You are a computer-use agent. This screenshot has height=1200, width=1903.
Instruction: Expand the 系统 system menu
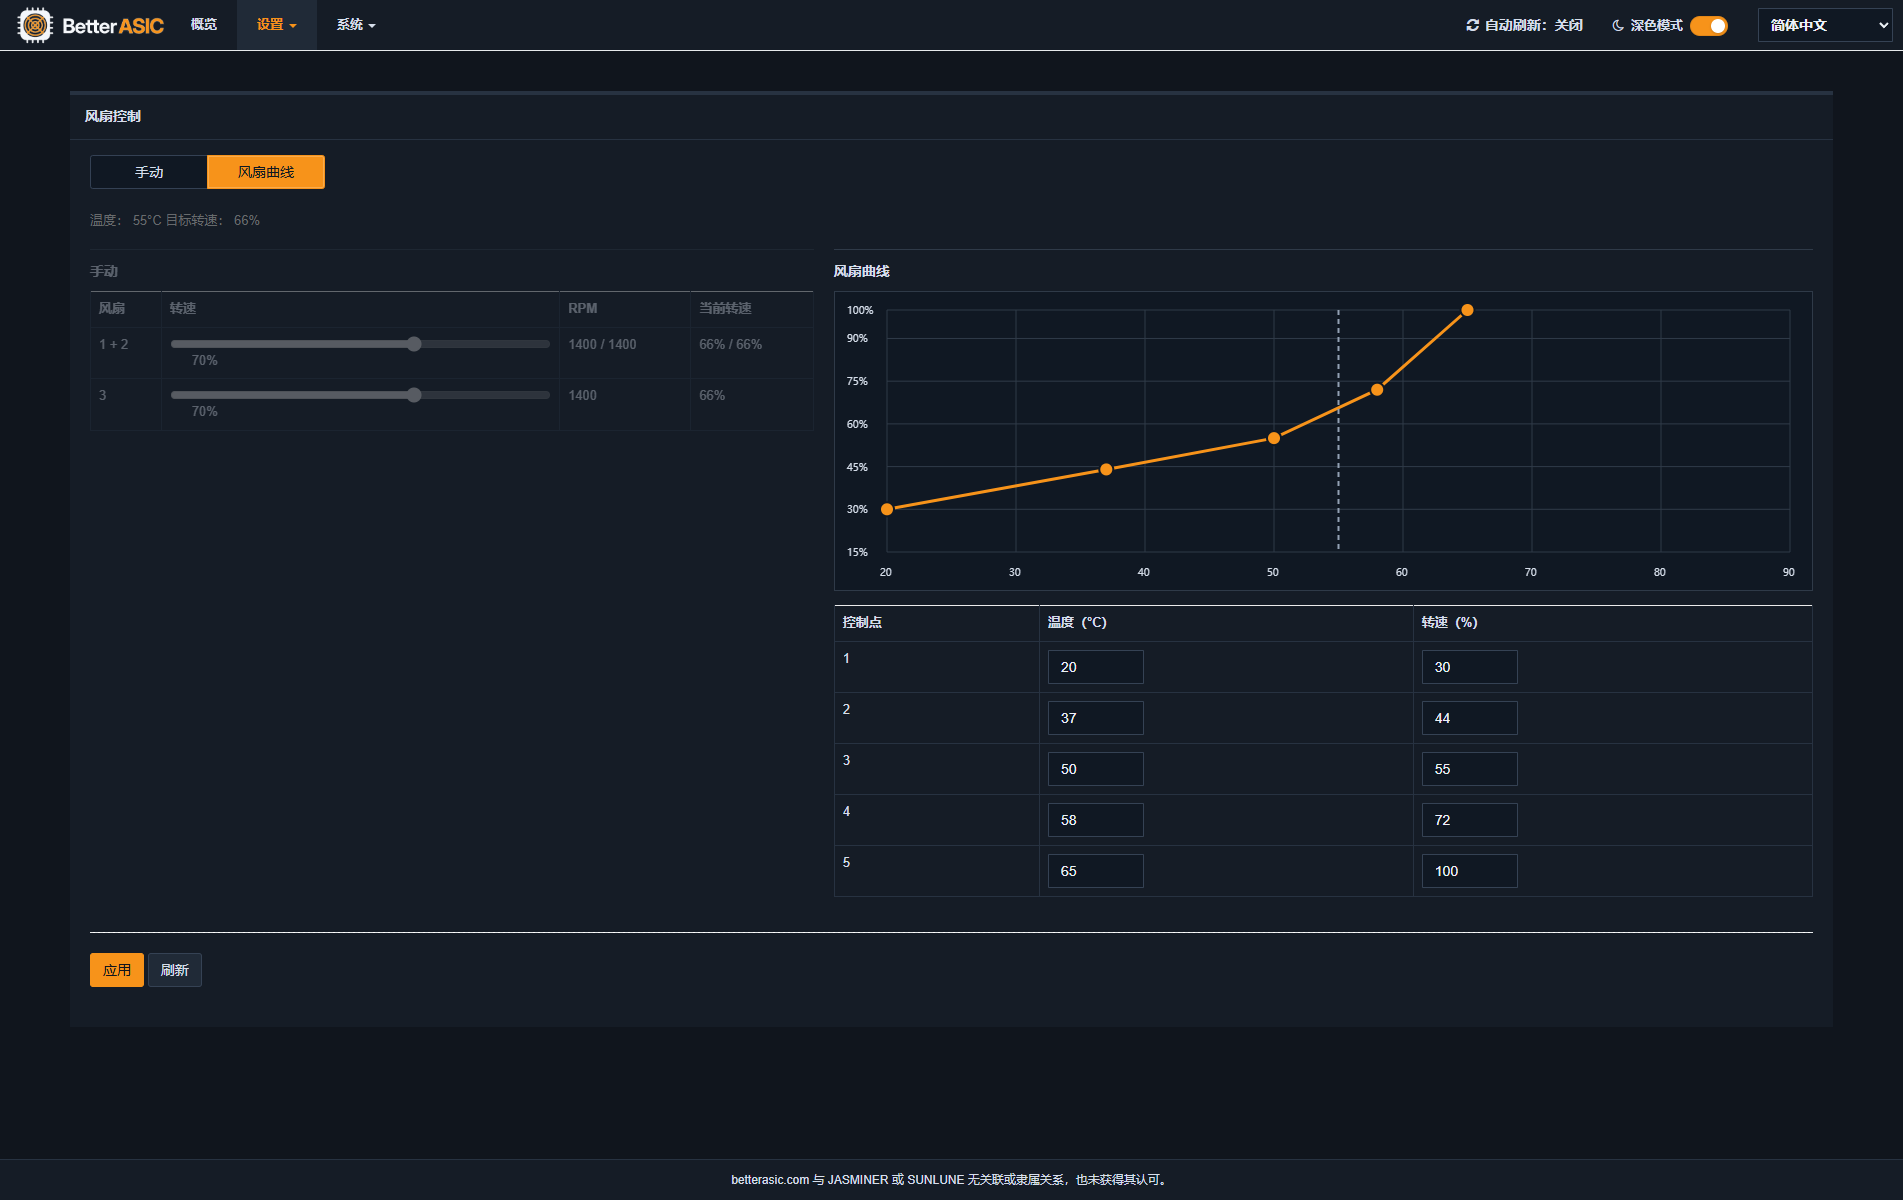coord(356,25)
